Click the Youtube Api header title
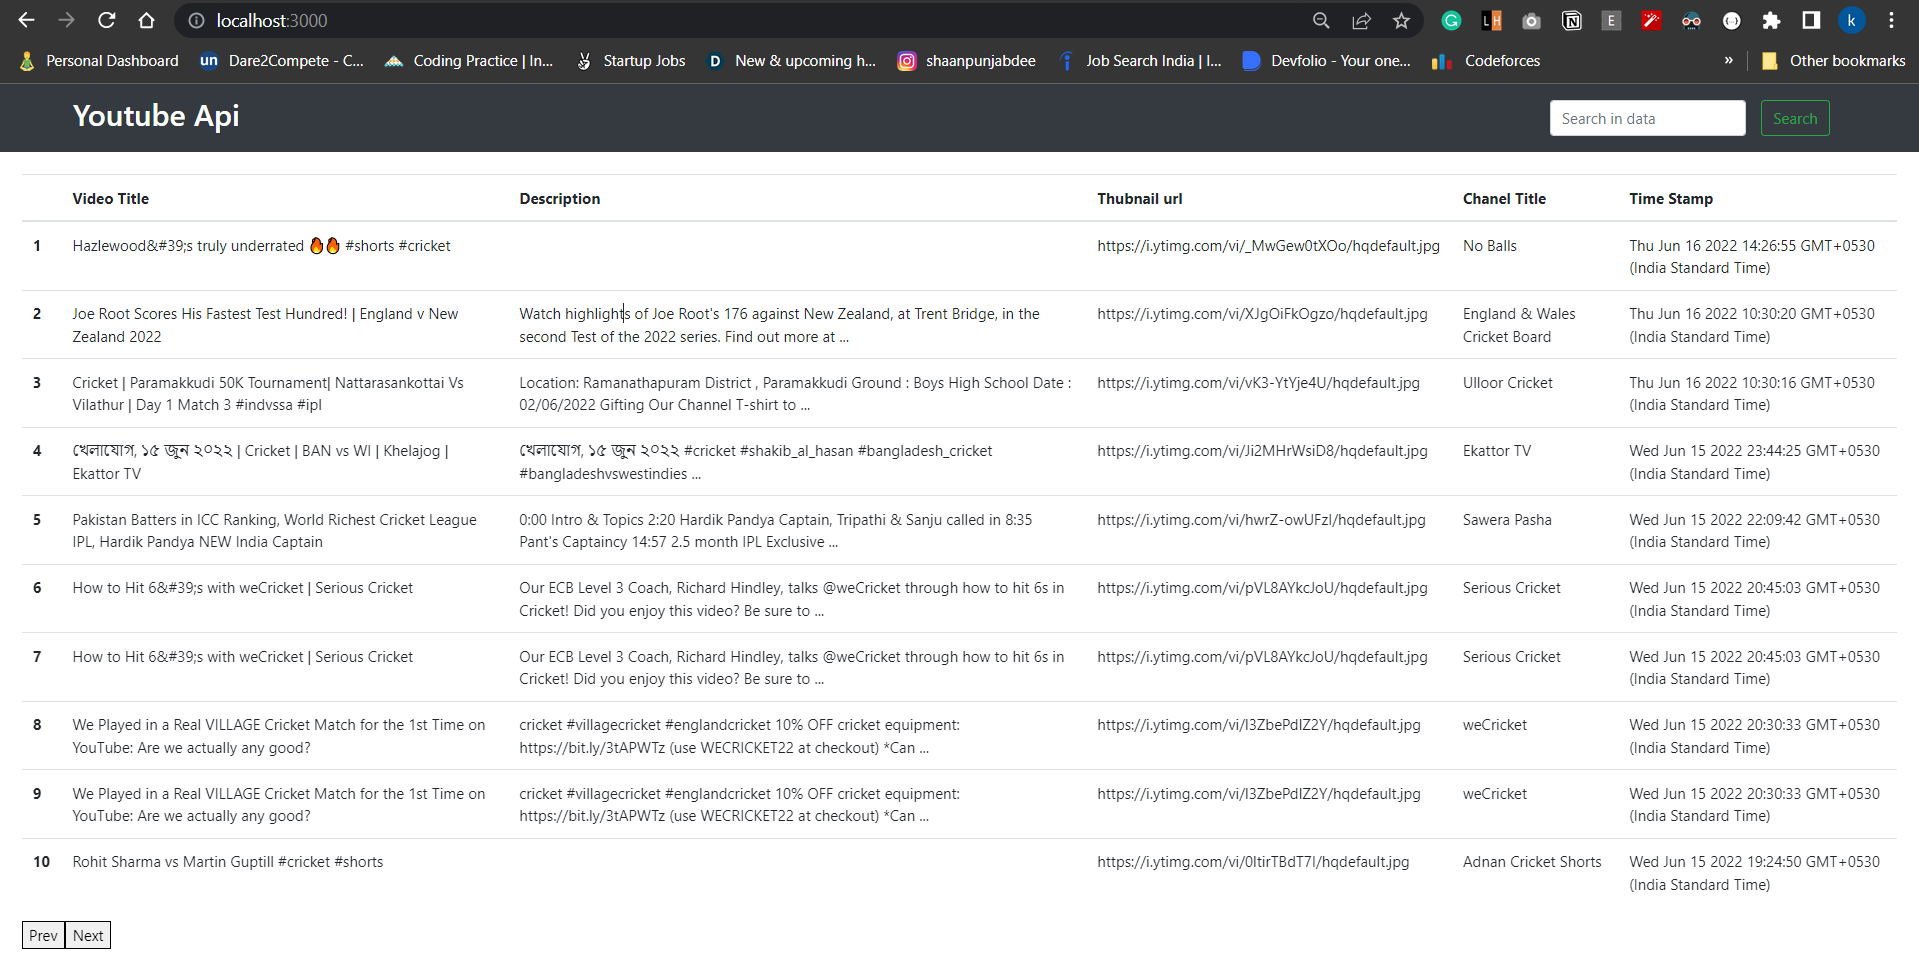The height and width of the screenshot is (975, 1919). (156, 116)
